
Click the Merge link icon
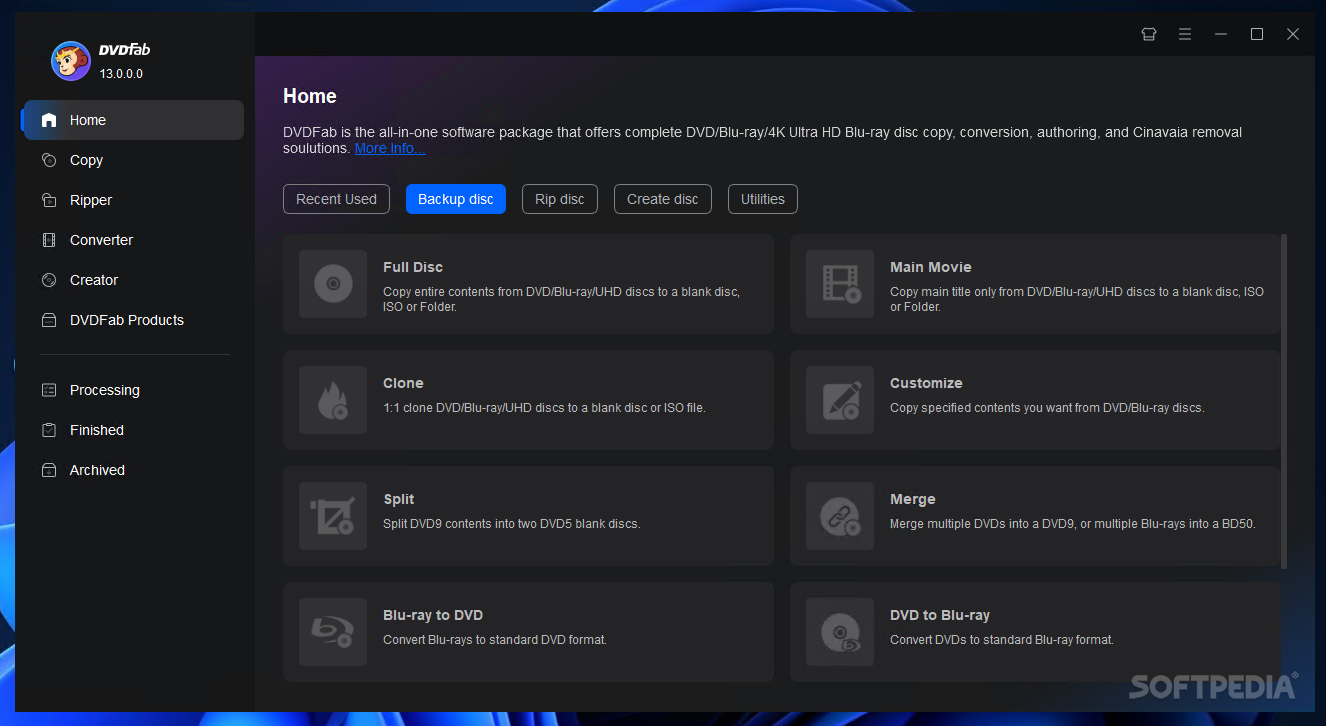(x=840, y=516)
